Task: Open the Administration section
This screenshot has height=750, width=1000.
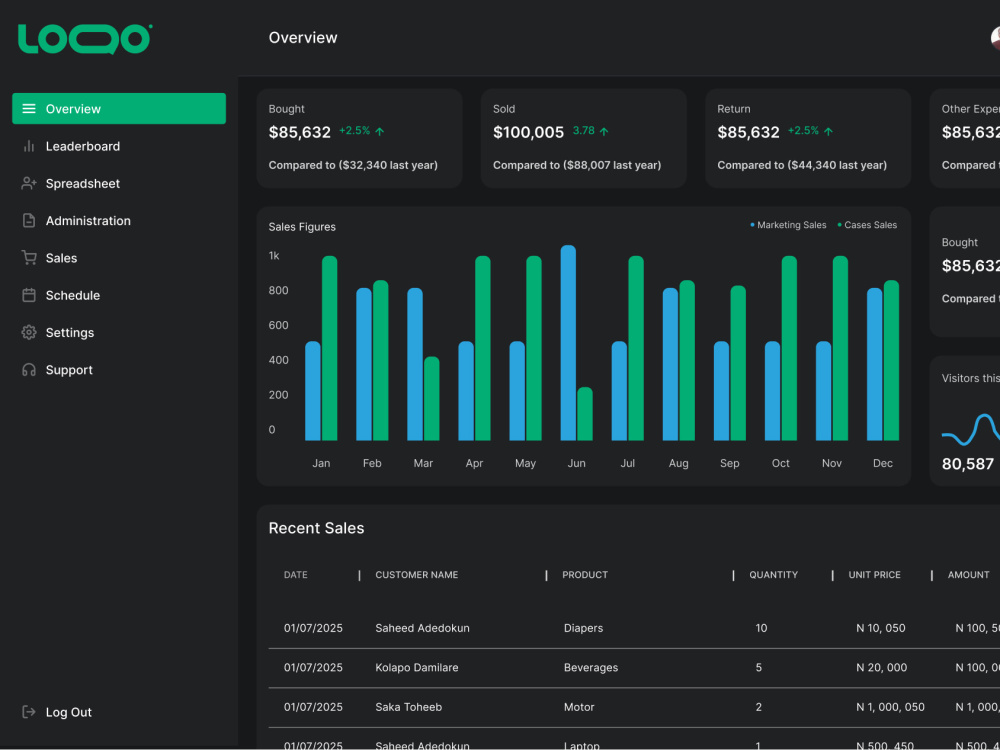Action: click(x=88, y=221)
